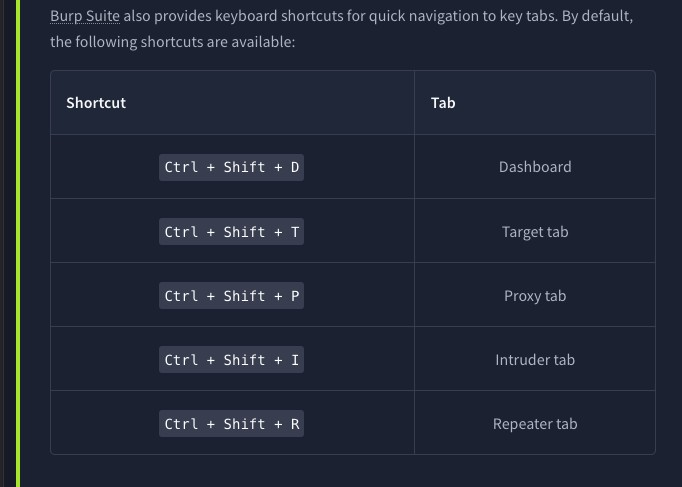Click the Proxy tab table cell

click(535, 296)
